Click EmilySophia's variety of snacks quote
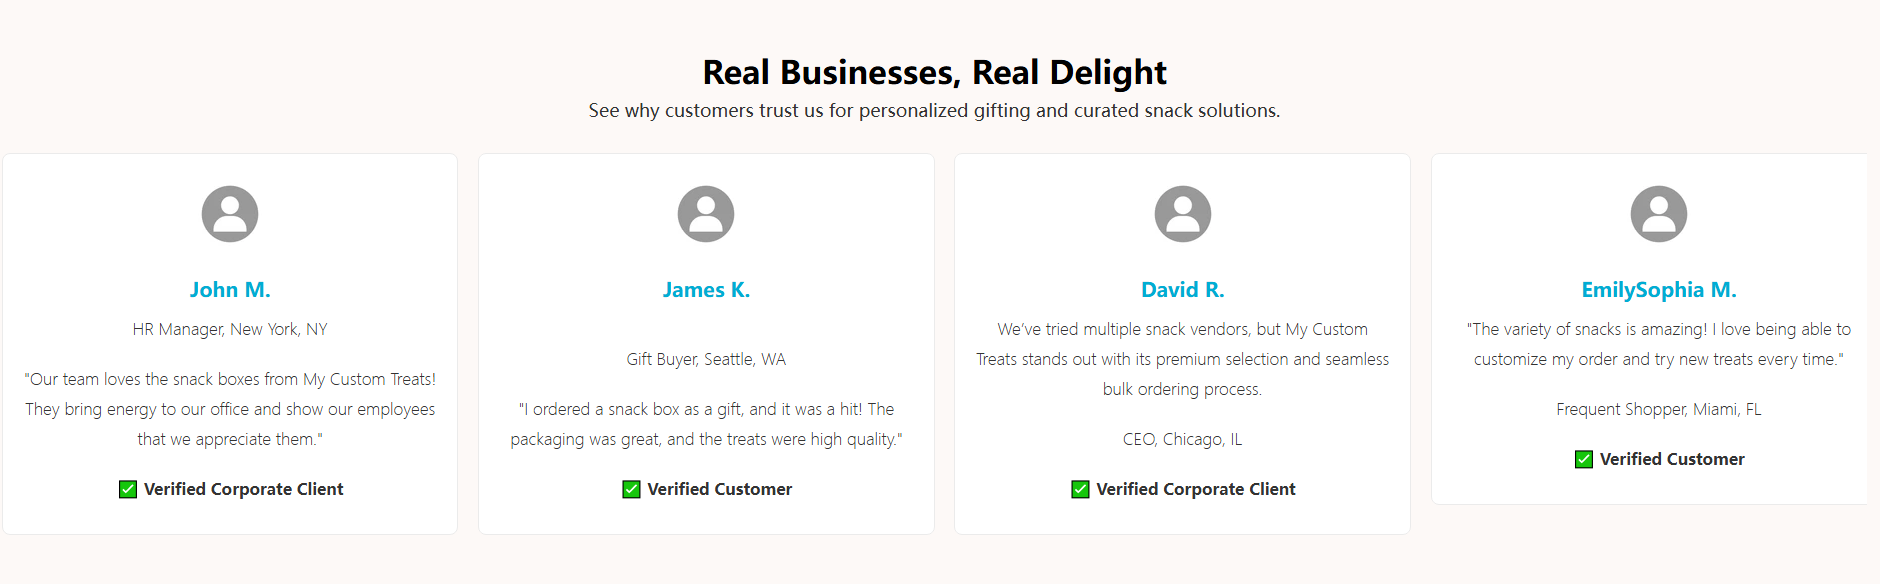Viewport: 1880px width, 584px height. (1658, 344)
